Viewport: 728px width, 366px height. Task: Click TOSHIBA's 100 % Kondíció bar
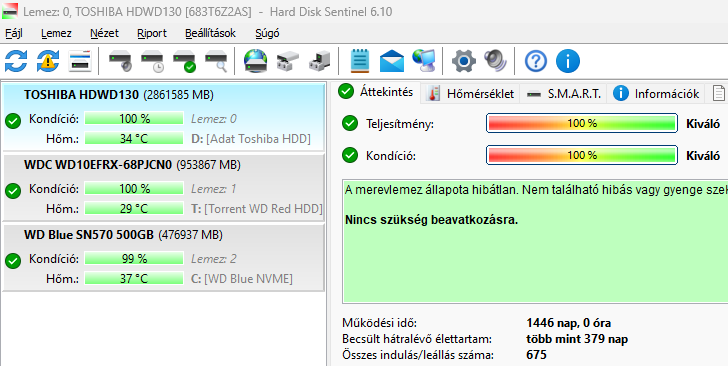pyautogui.click(x=134, y=118)
